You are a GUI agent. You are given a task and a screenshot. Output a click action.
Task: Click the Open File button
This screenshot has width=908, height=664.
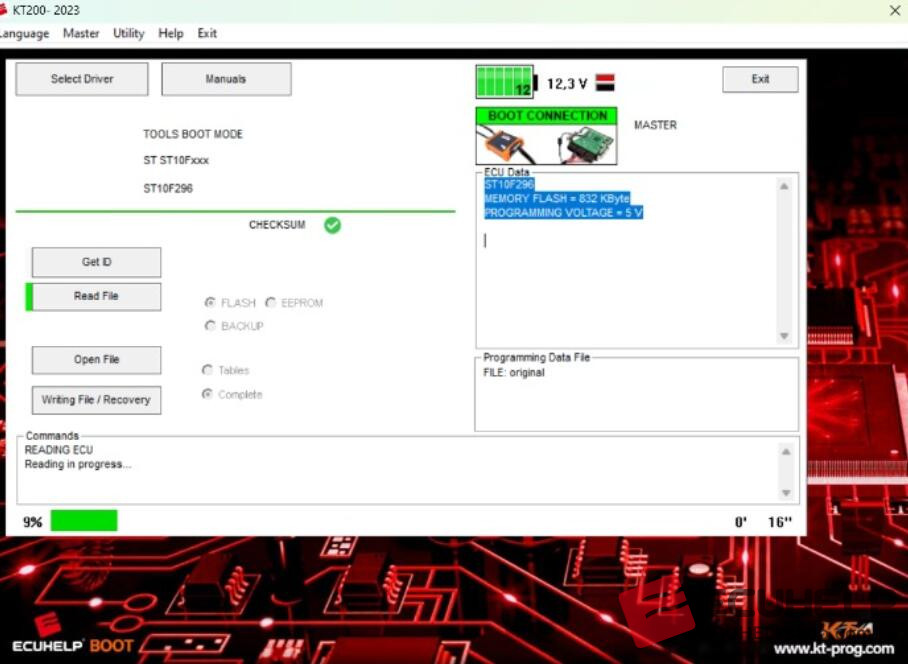pos(97,360)
